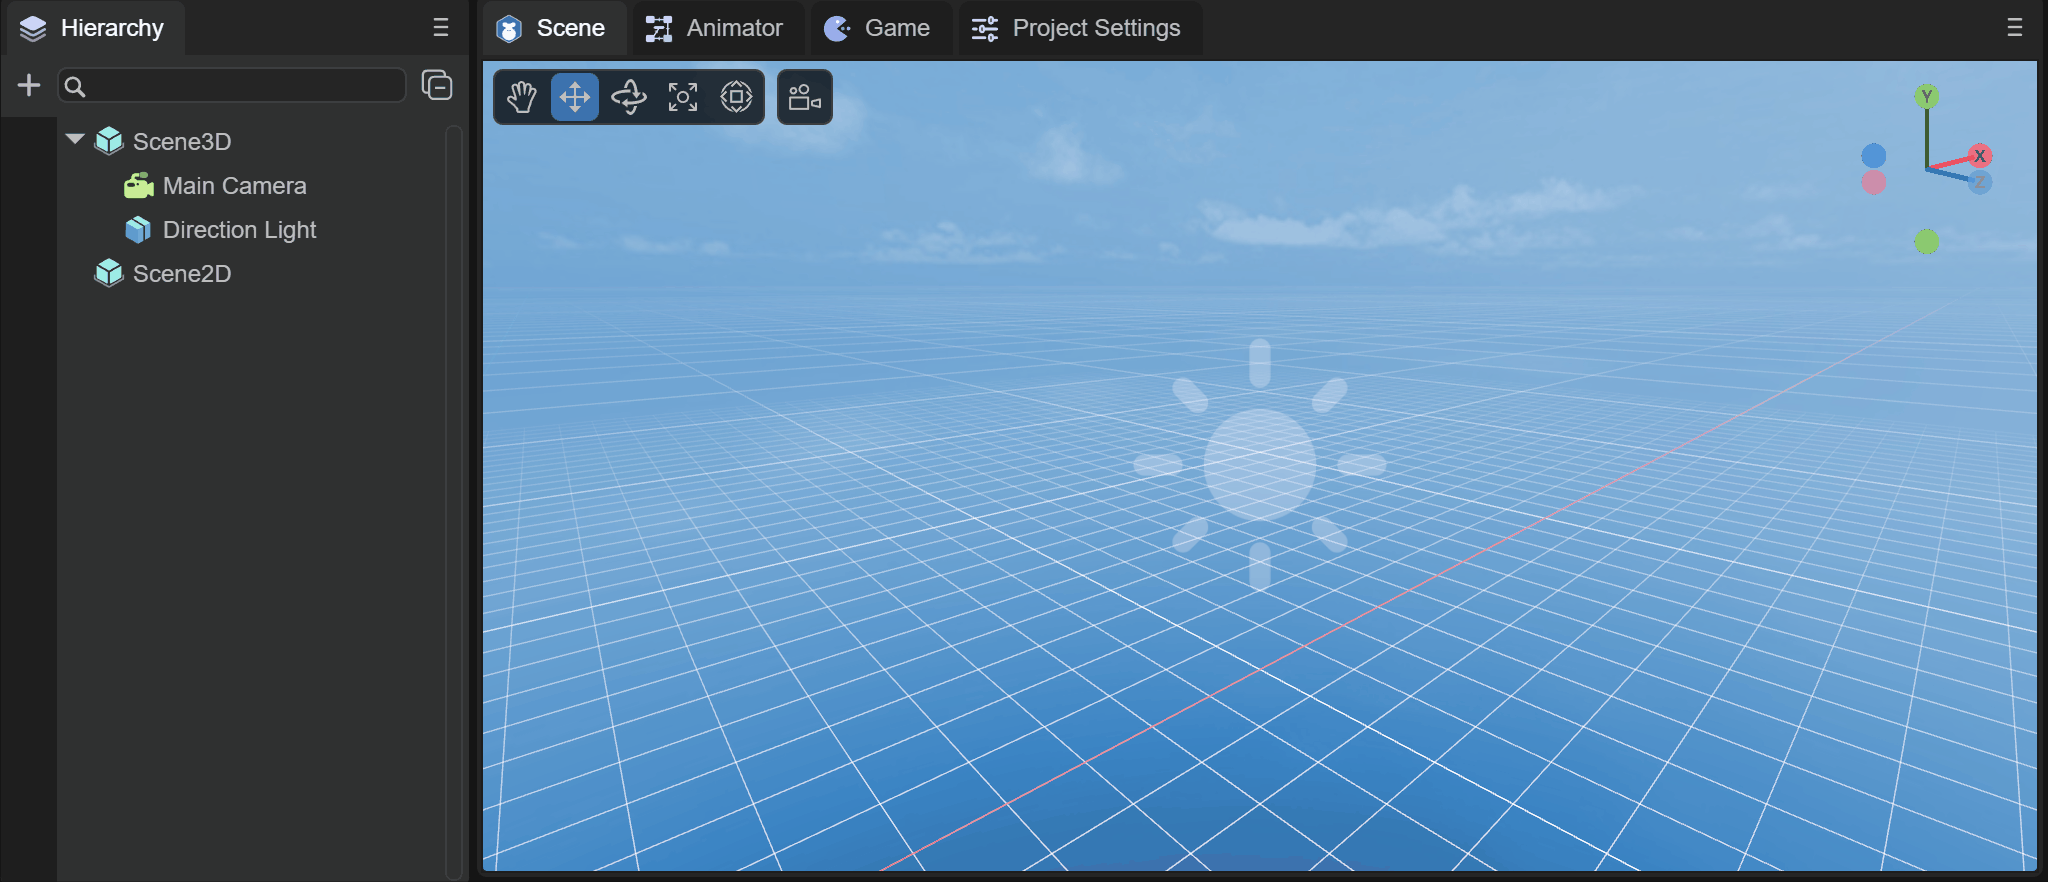The height and width of the screenshot is (882, 2048).
Task: Switch to the Animator tab
Action: click(716, 28)
